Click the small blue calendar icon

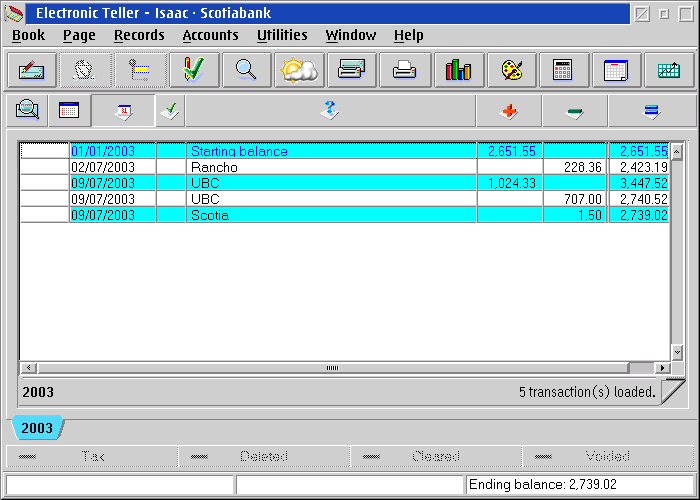[69, 110]
